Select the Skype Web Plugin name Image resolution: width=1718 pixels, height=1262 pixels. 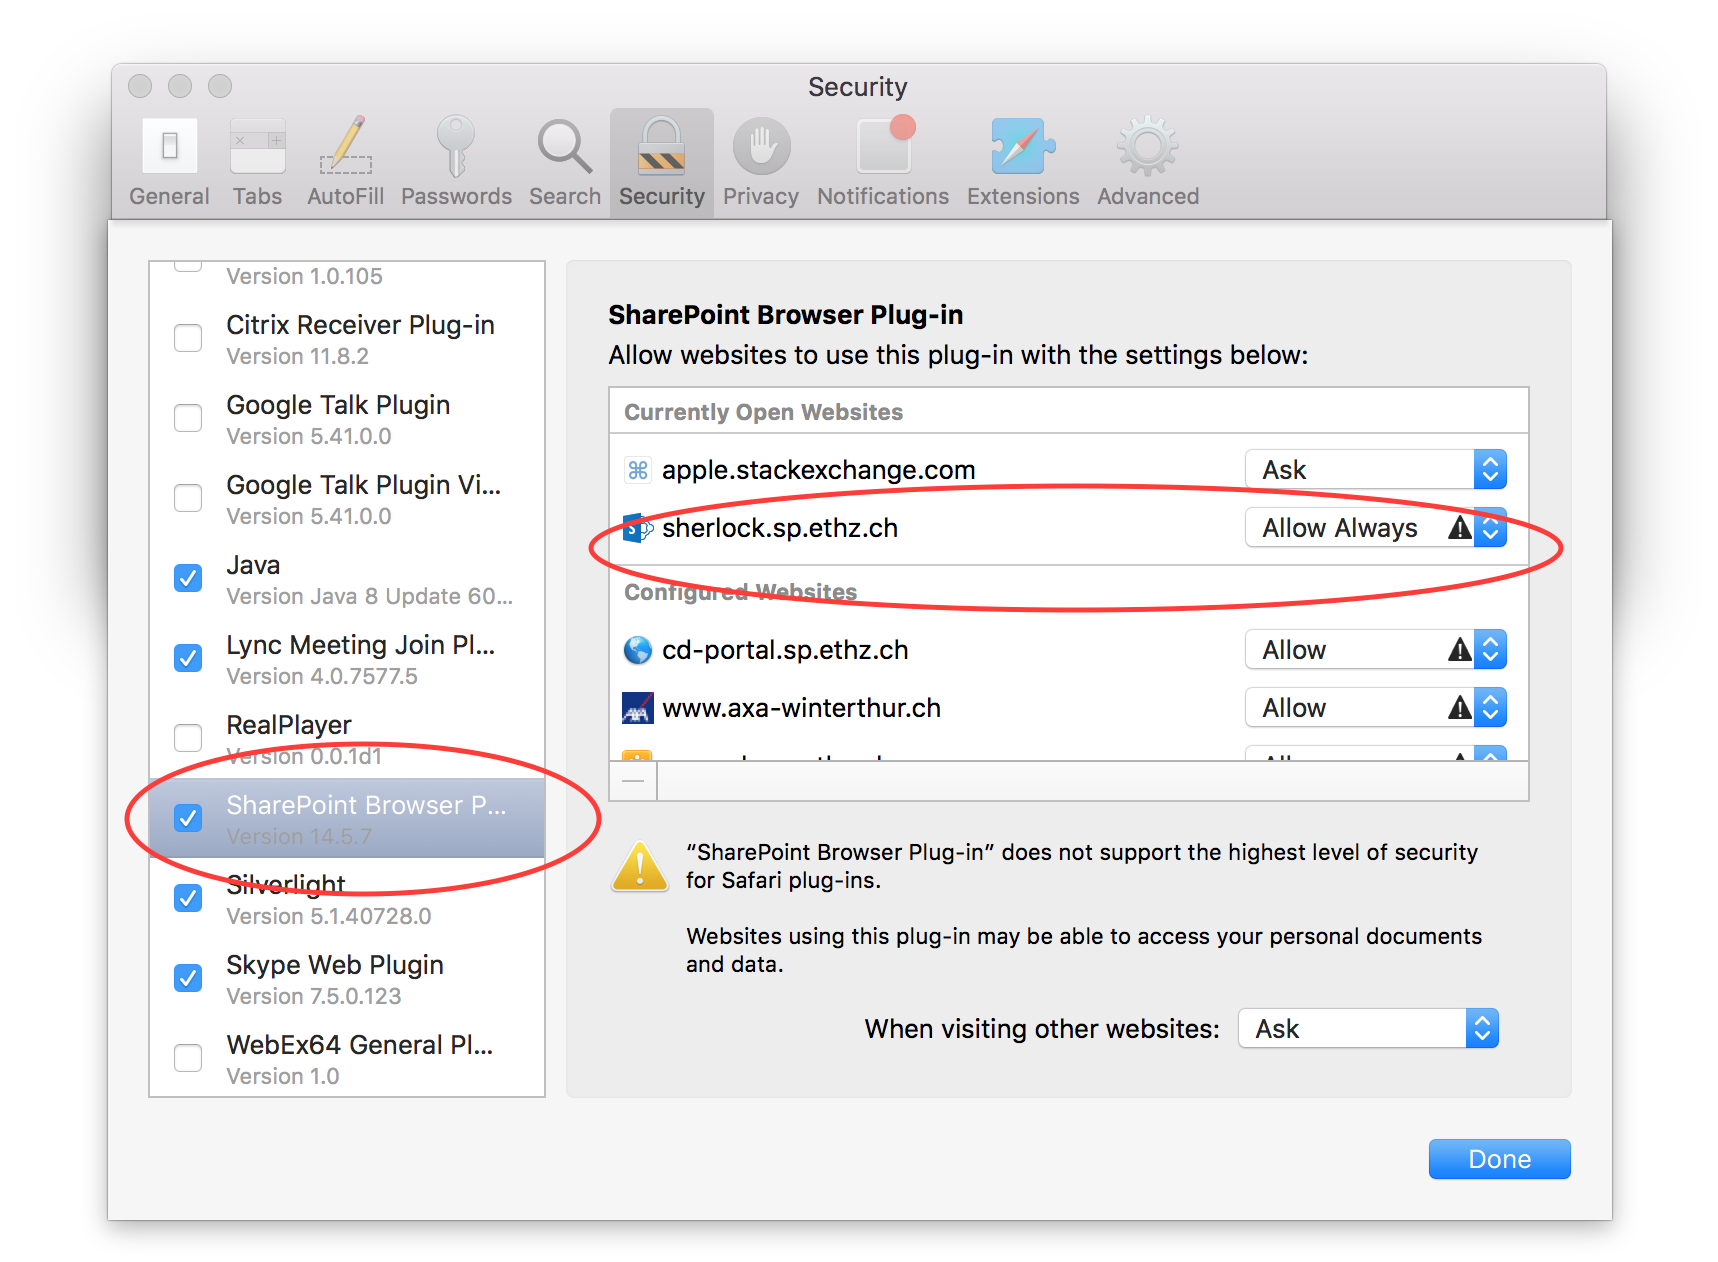[335, 965]
